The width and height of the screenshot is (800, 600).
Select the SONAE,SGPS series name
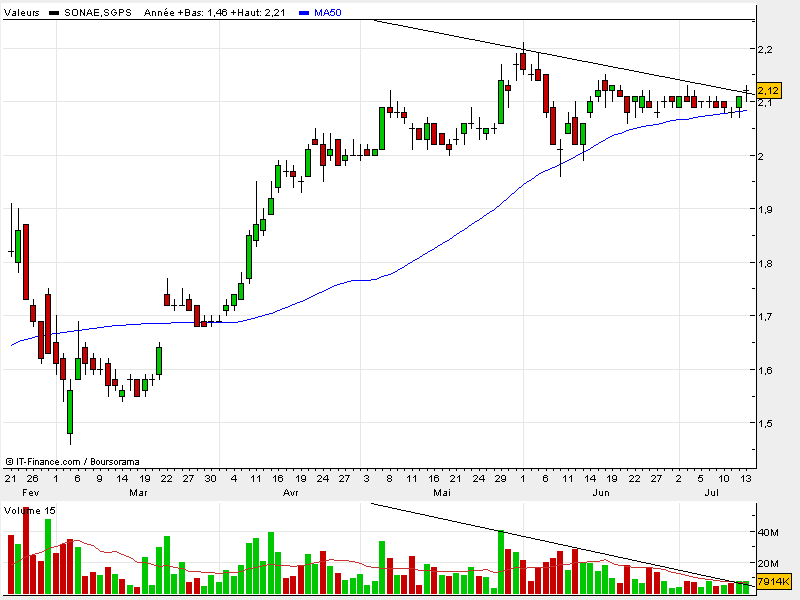(x=97, y=13)
